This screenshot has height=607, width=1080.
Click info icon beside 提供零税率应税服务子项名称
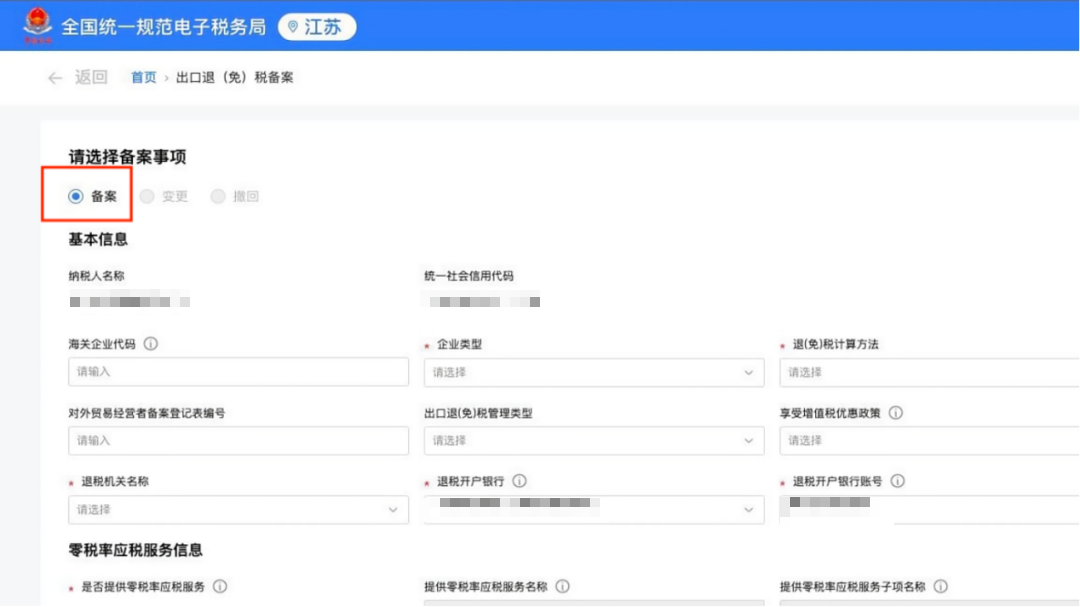[x=940, y=587]
